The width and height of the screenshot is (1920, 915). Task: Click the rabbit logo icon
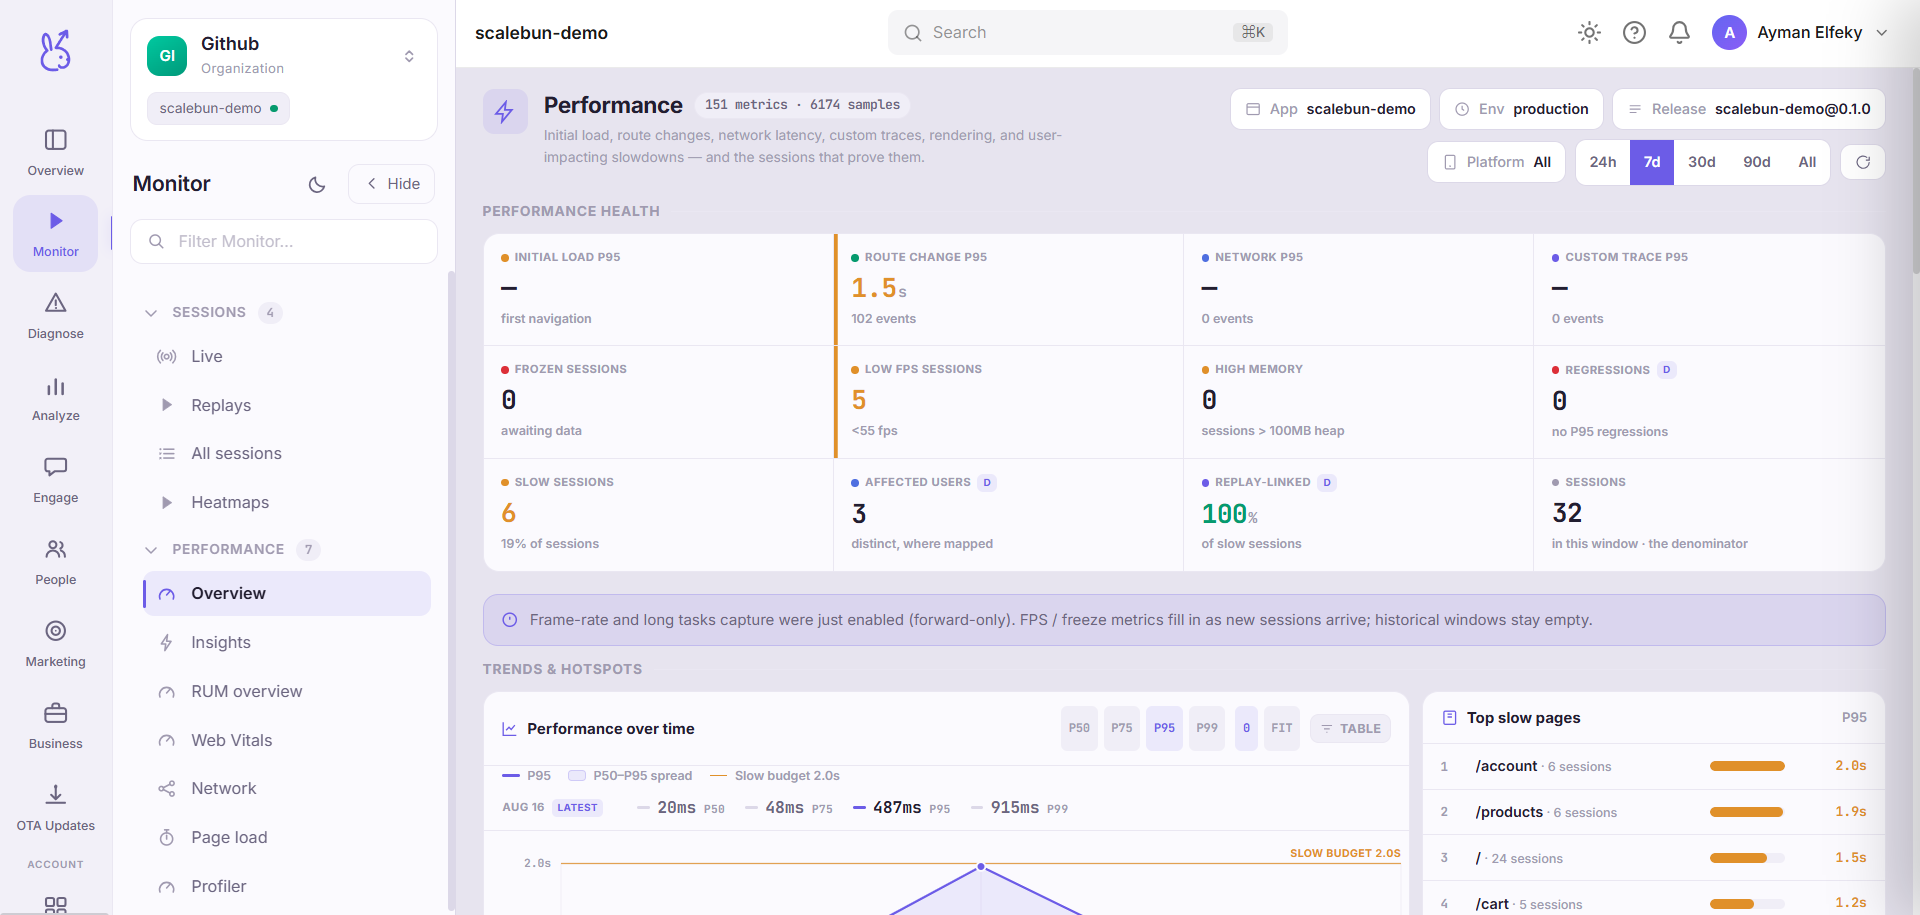(55, 50)
